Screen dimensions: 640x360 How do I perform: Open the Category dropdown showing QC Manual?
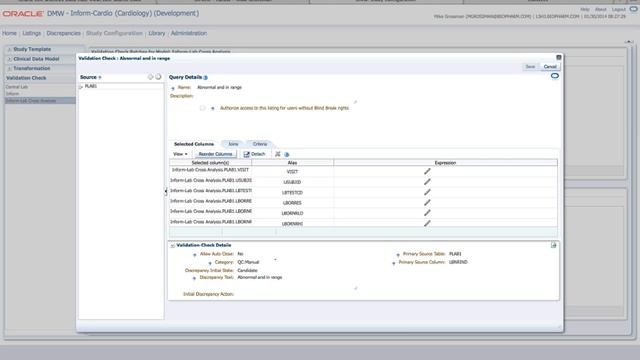click(x=276, y=260)
